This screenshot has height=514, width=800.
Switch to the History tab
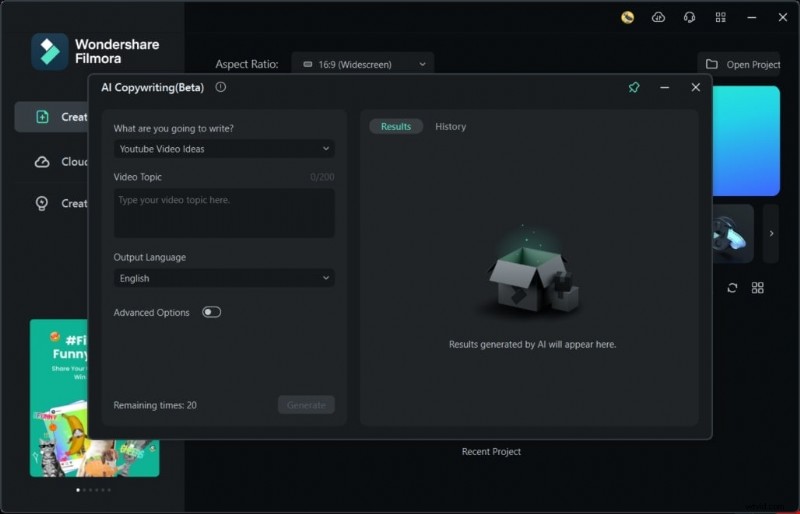(x=450, y=127)
